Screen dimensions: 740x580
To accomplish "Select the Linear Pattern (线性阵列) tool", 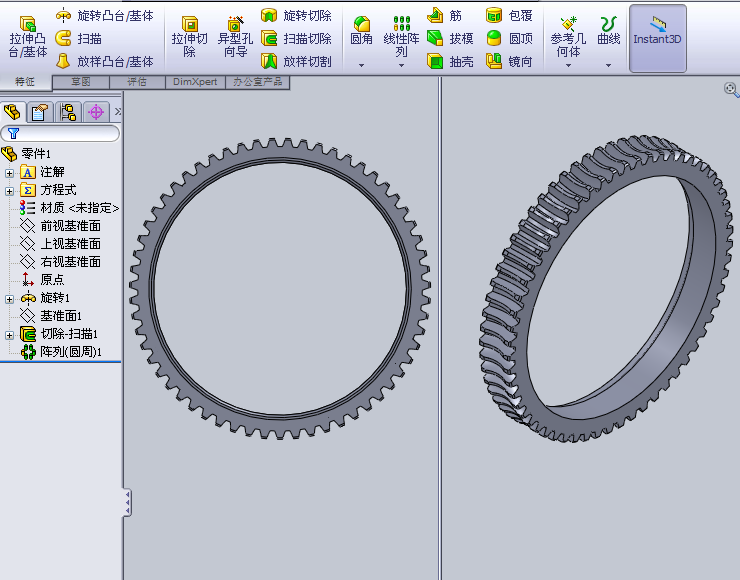I will tap(401, 37).
